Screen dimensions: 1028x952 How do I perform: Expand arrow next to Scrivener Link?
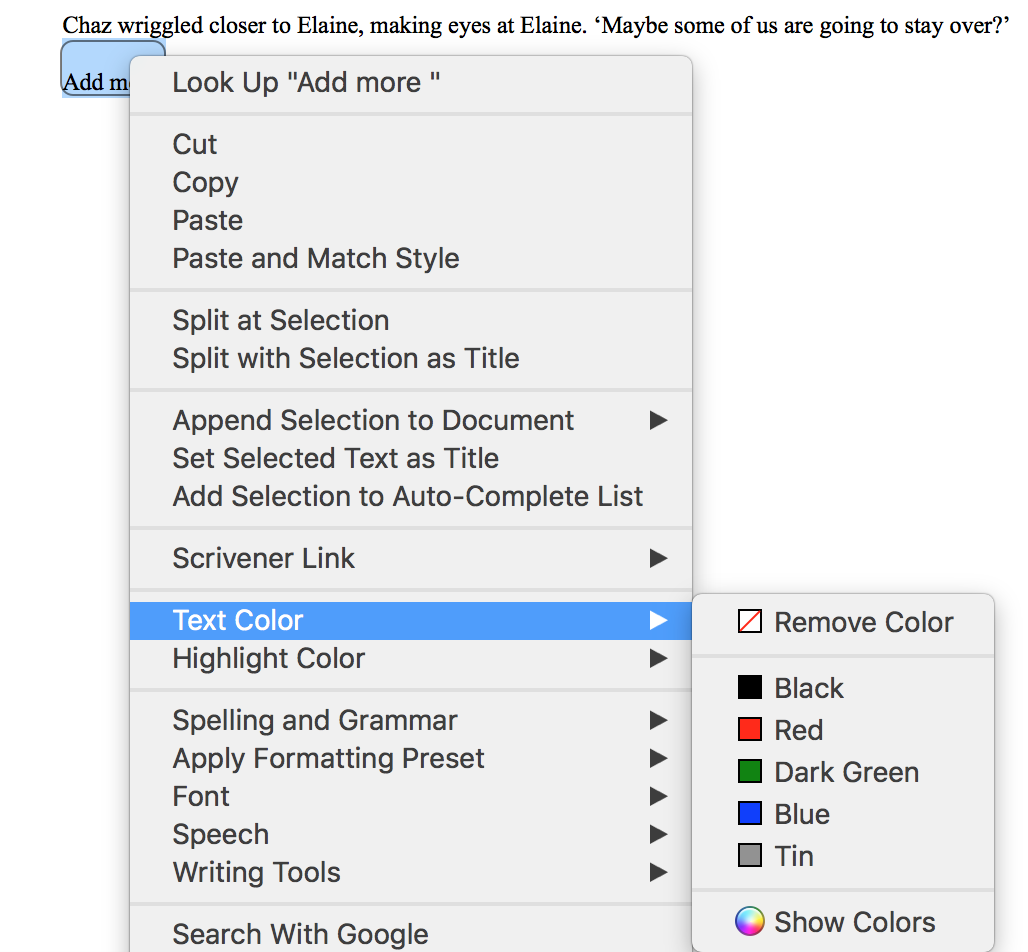click(658, 559)
